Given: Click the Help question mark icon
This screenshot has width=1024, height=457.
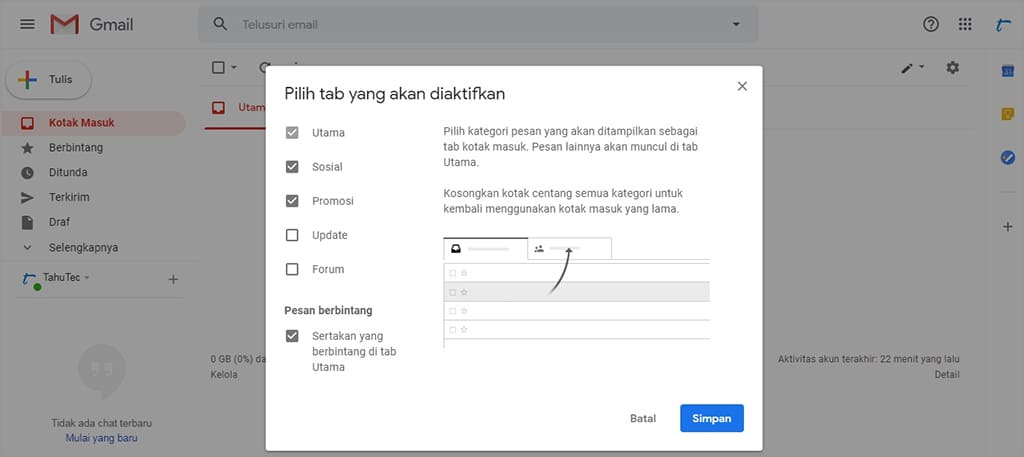Looking at the screenshot, I should 931,24.
